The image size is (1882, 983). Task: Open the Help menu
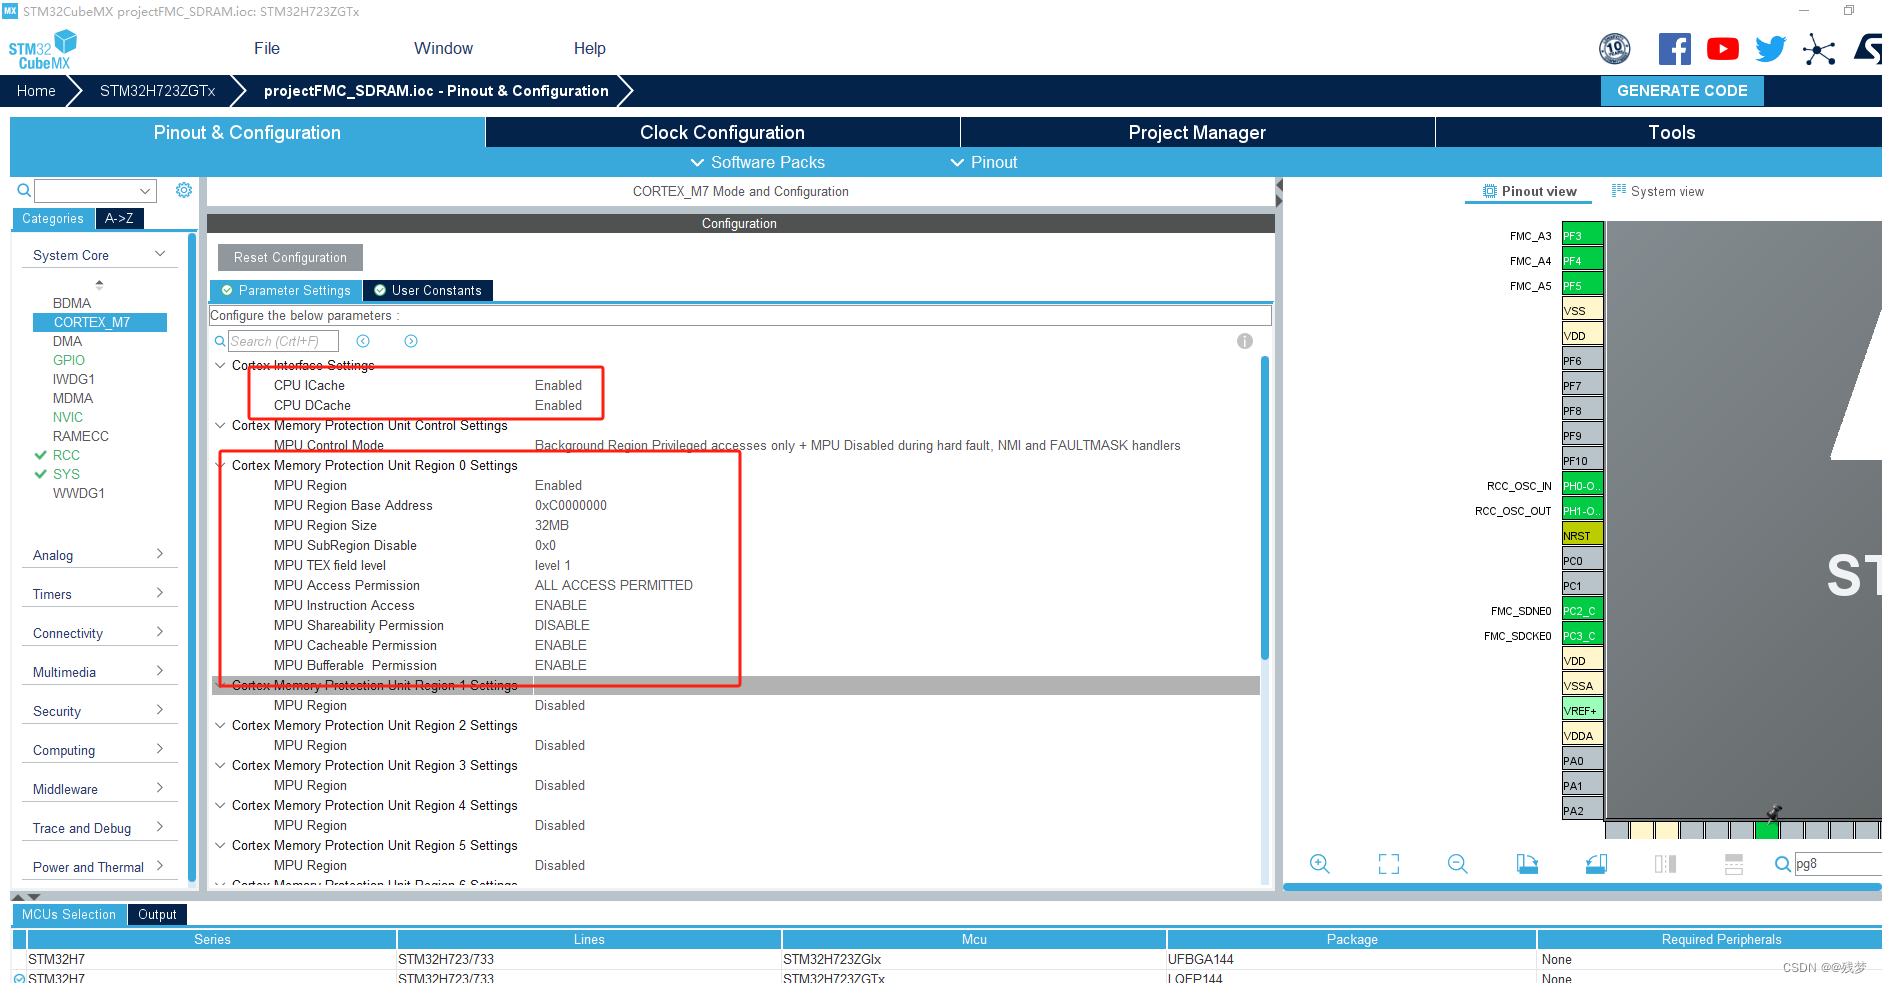[589, 48]
